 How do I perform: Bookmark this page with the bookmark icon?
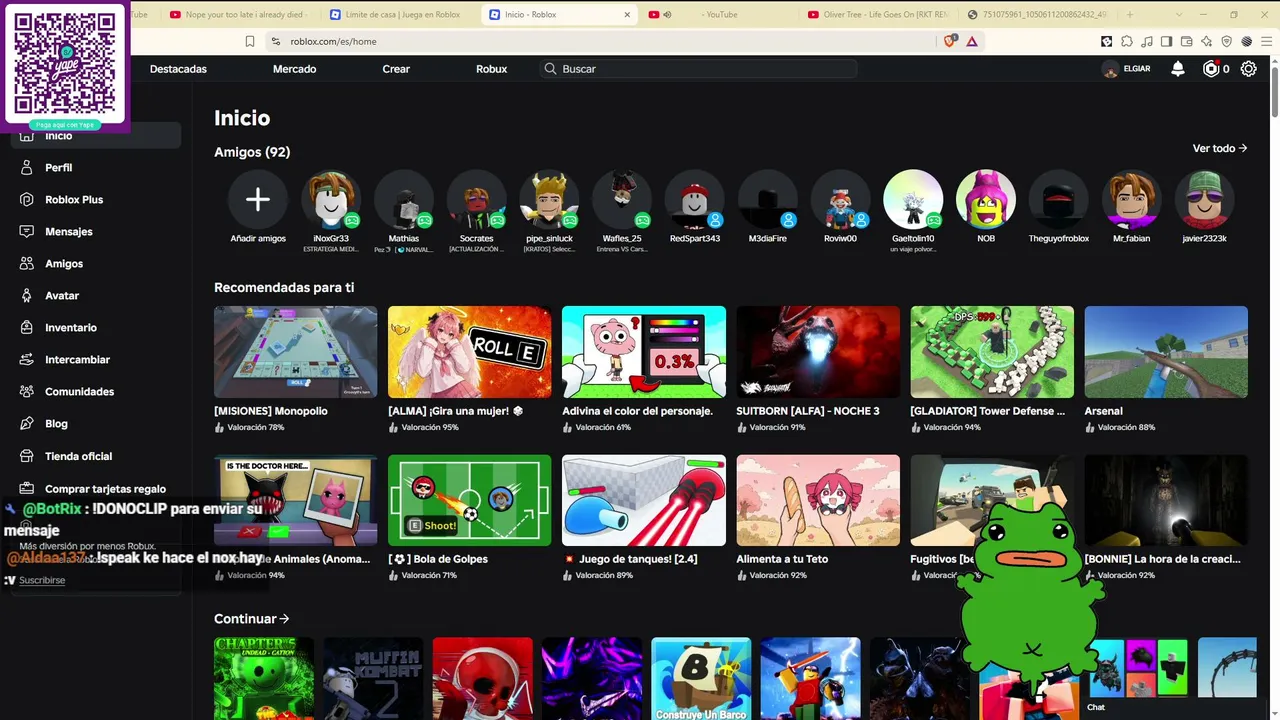(250, 41)
